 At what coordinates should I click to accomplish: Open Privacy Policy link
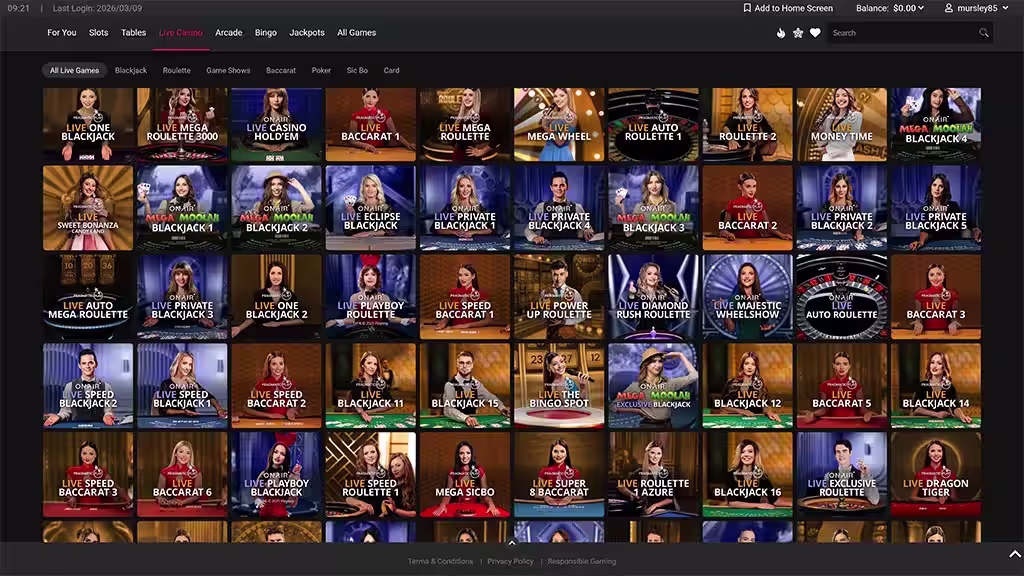[510, 561]
